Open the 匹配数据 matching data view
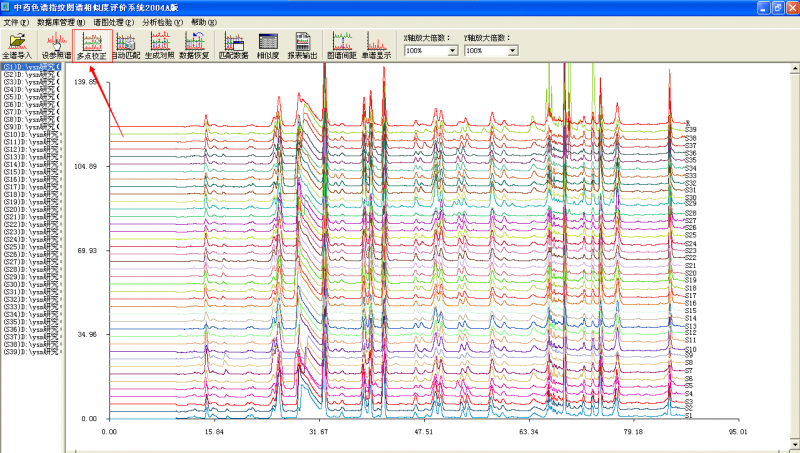The height and width of the screenshot is (453, 800). (x=234, y=45)
